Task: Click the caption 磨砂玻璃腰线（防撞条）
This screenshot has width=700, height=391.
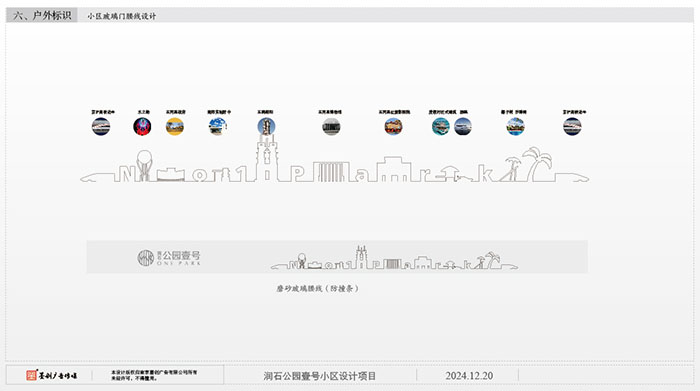Action: (317, 288)
